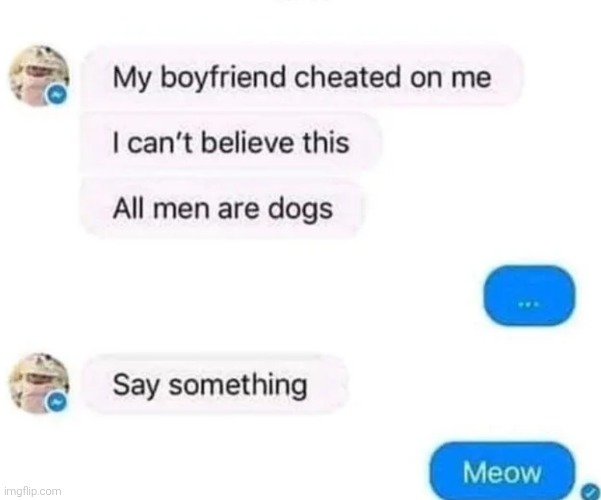Select the 'Say something' message bubble
The height and width of the screenshot is (500, 601).
pyautogui.click(x=217, y=384)
